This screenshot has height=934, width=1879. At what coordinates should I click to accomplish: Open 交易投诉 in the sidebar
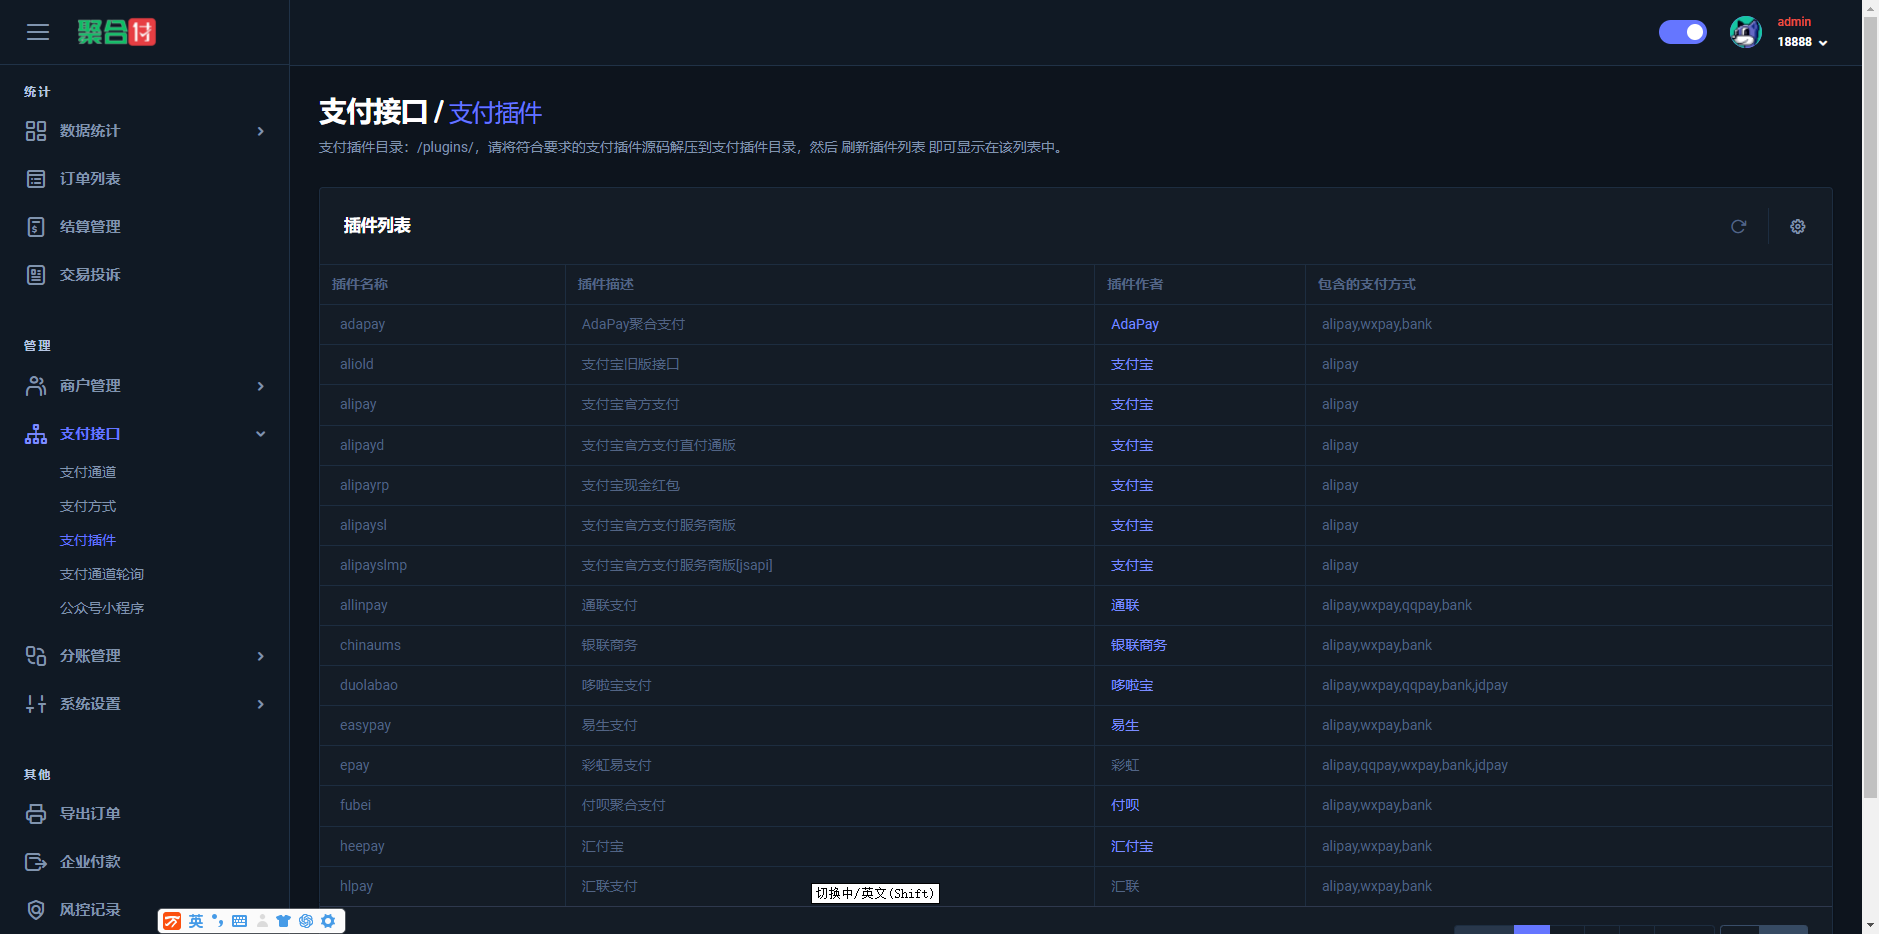90,275
